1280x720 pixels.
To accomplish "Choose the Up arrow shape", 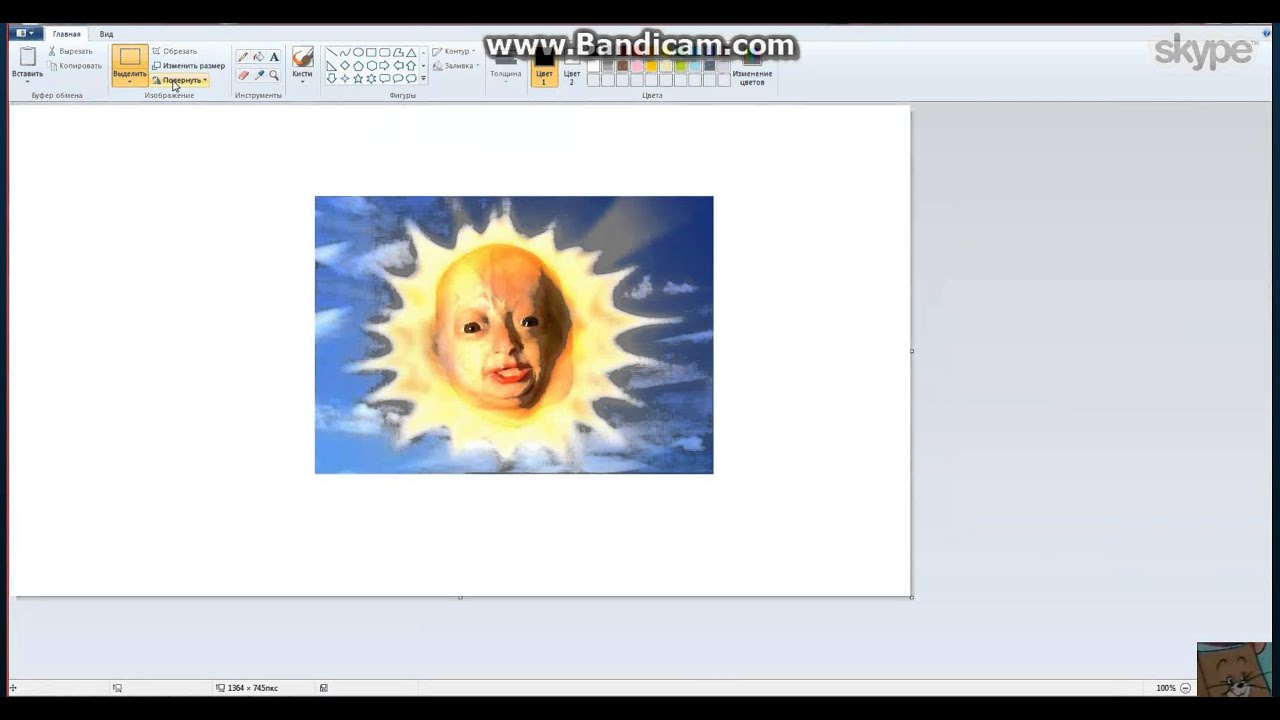I will (x=411, y=66).
